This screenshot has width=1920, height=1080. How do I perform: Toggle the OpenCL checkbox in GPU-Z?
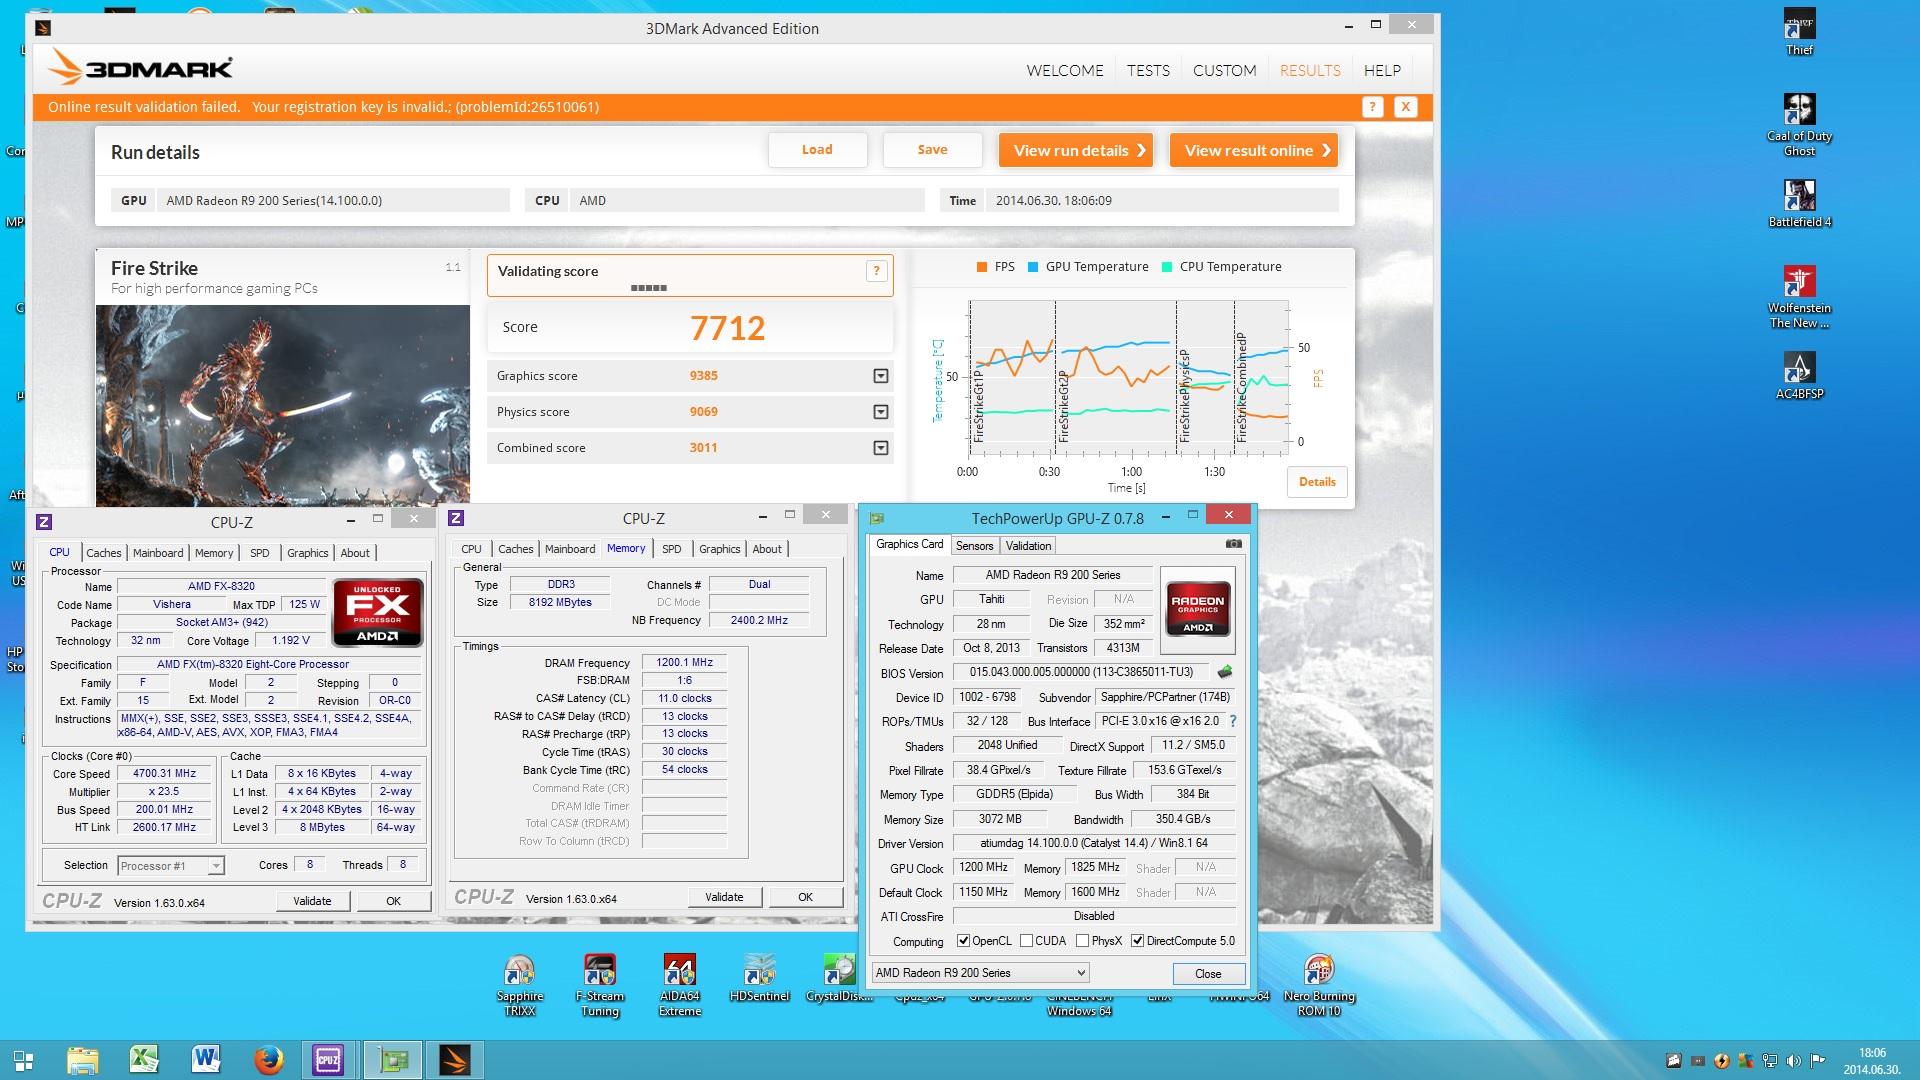[963, 941]
